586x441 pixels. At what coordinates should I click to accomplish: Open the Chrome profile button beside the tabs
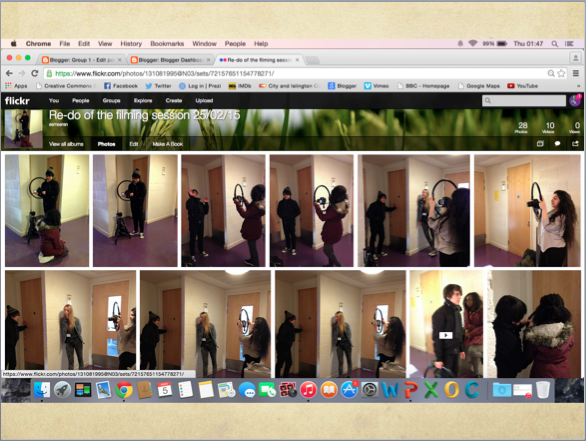click(576, 58)
